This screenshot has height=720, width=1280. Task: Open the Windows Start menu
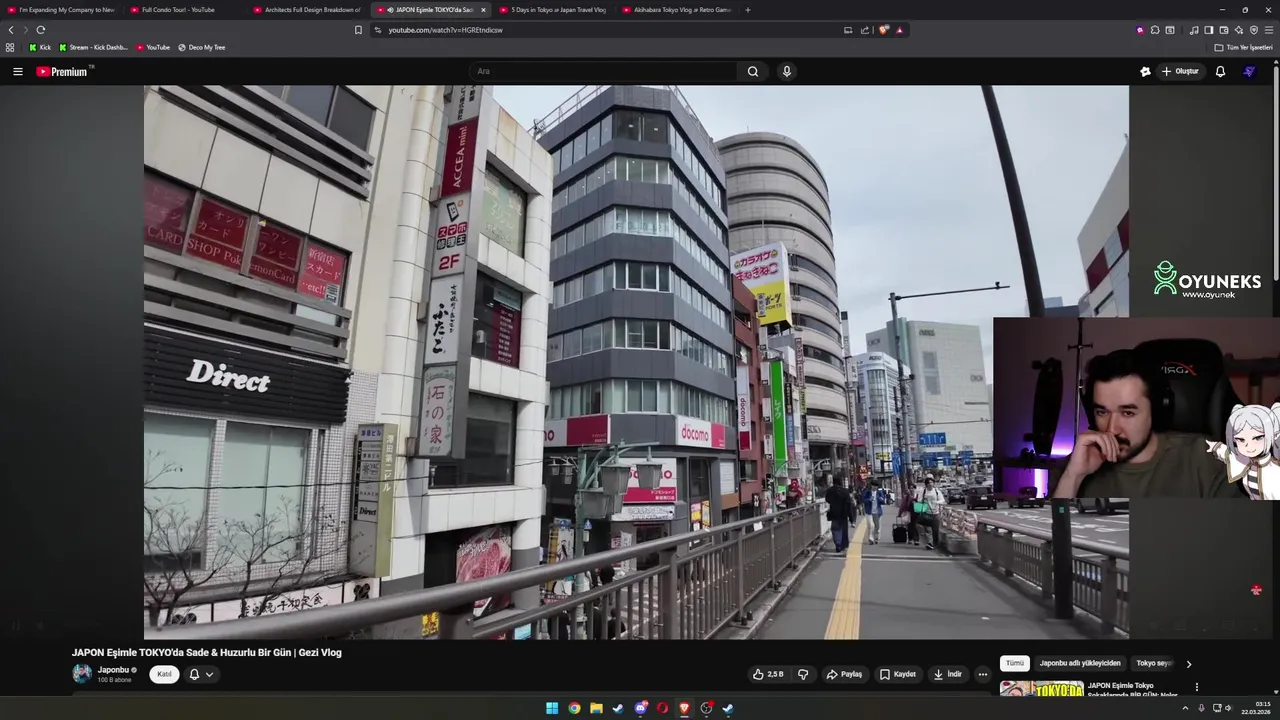click(552, 708)
